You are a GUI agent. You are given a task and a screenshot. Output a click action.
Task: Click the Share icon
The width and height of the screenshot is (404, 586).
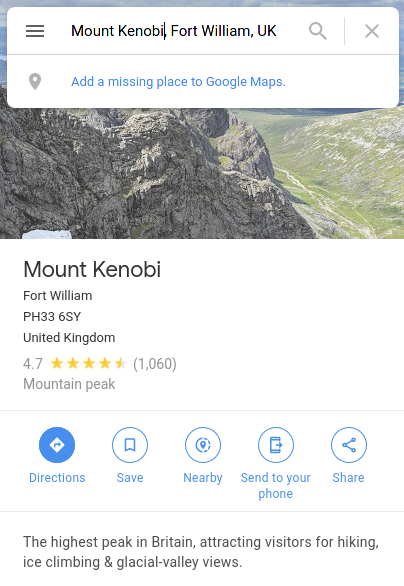coord(349,445)
